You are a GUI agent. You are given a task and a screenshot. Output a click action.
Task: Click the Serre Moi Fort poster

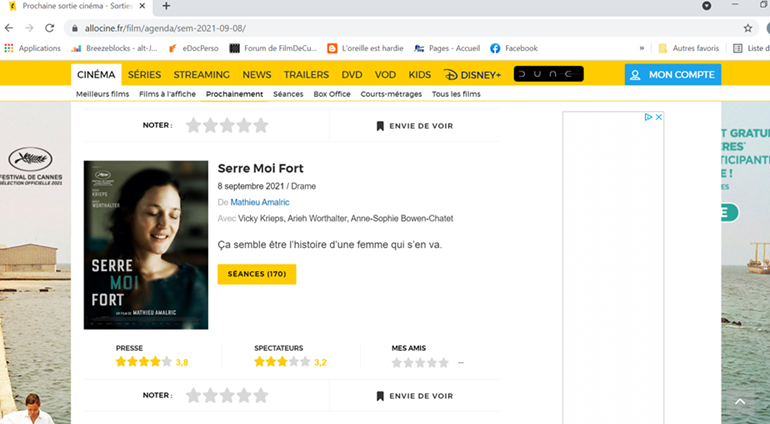tap(146, 244)
